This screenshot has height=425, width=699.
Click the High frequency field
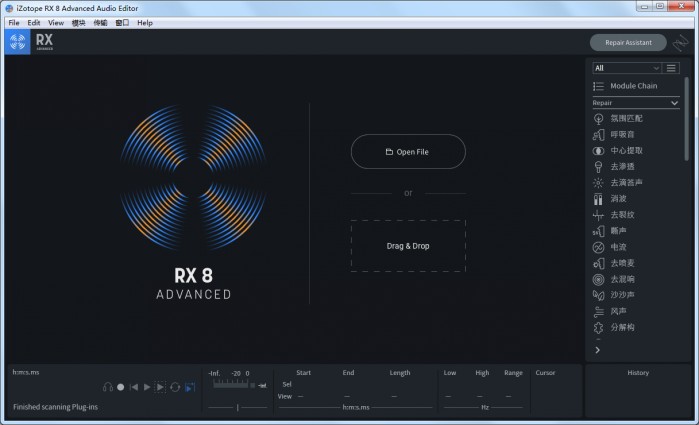[480, 396]
